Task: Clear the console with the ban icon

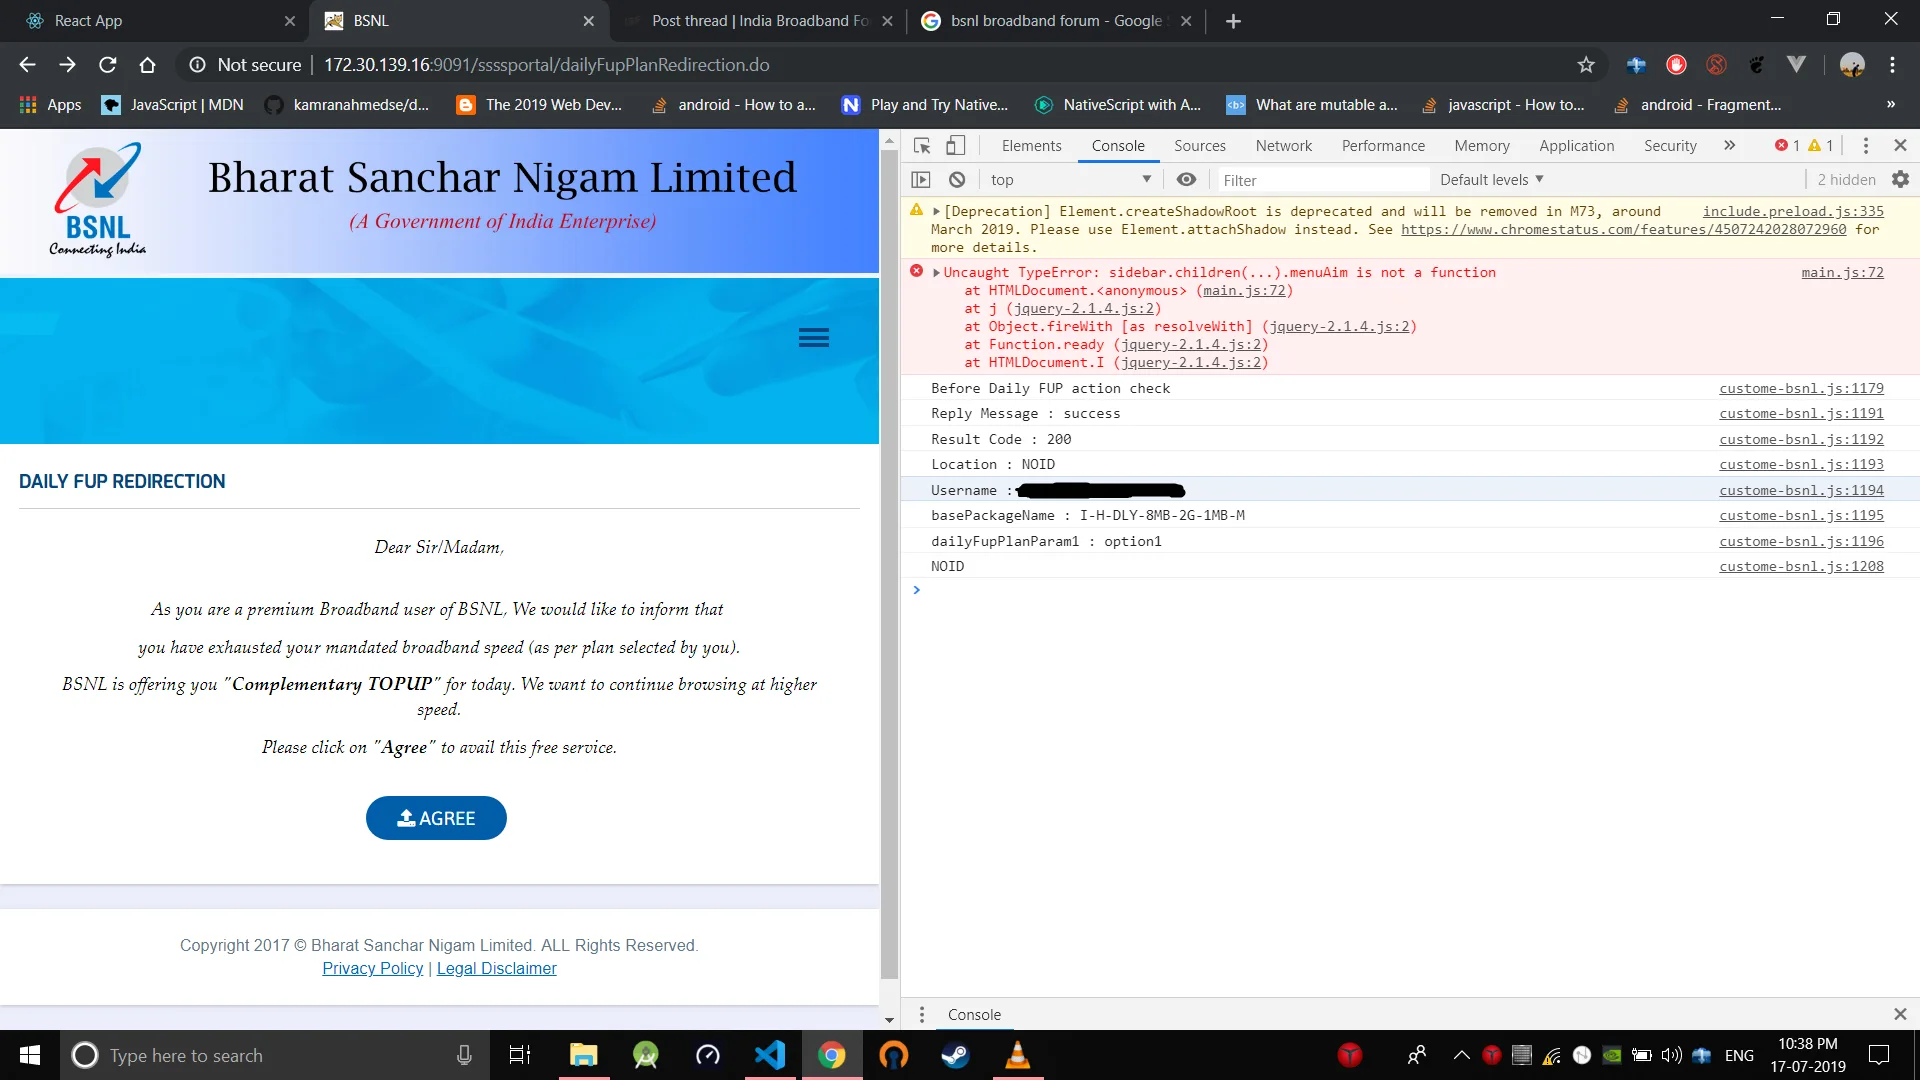Action: 957,180
